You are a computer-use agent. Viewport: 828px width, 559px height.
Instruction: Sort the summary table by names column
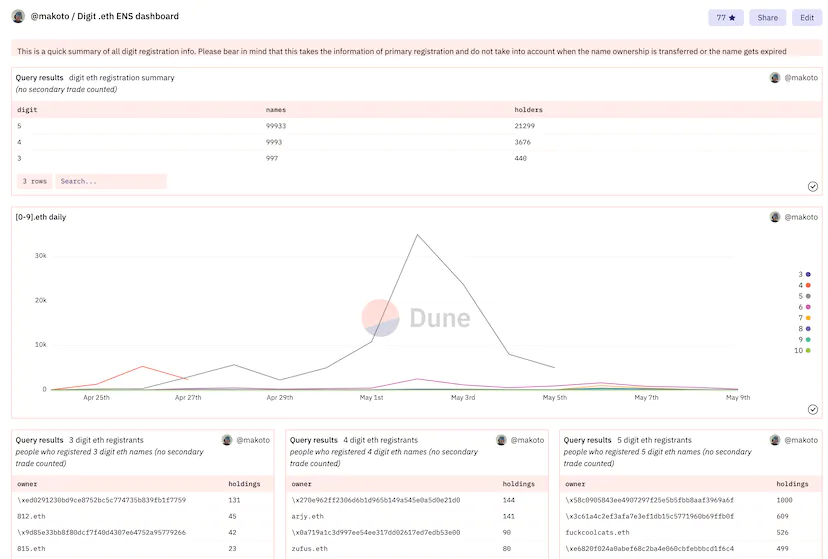[276, 109]
